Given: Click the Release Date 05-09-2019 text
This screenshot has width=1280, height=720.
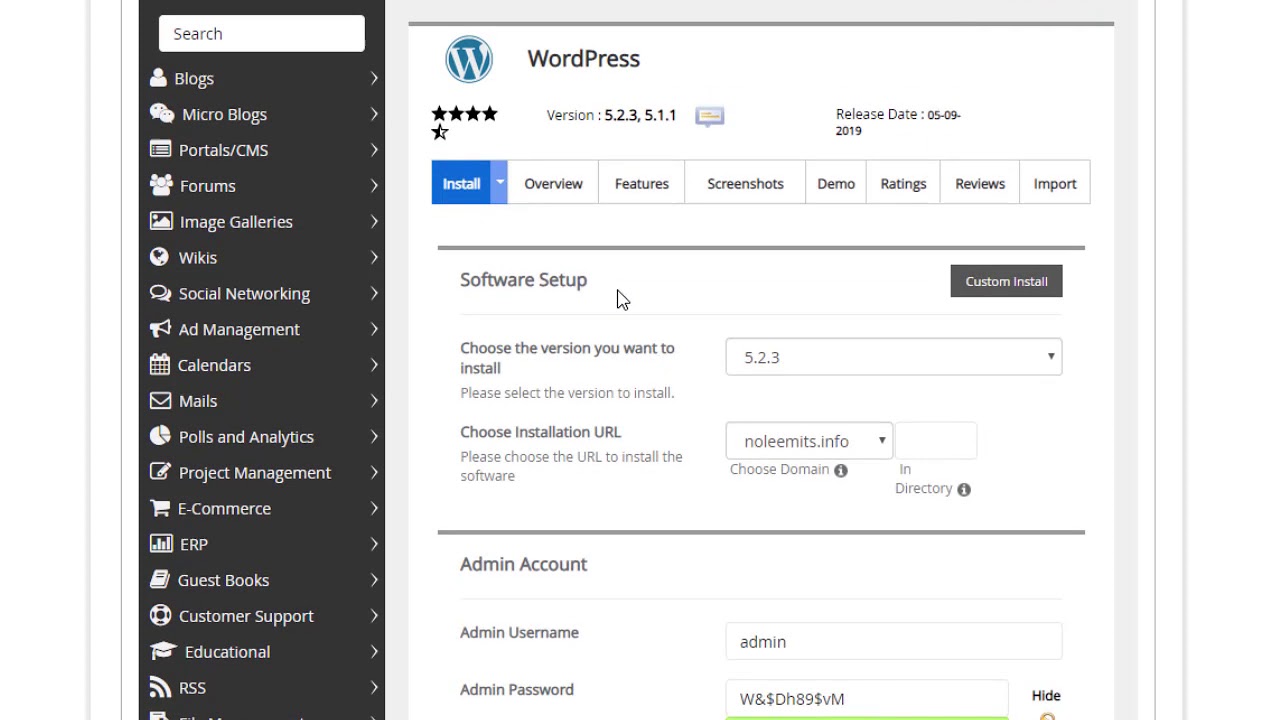Looking at the screenshot, I should pos(898,122).
